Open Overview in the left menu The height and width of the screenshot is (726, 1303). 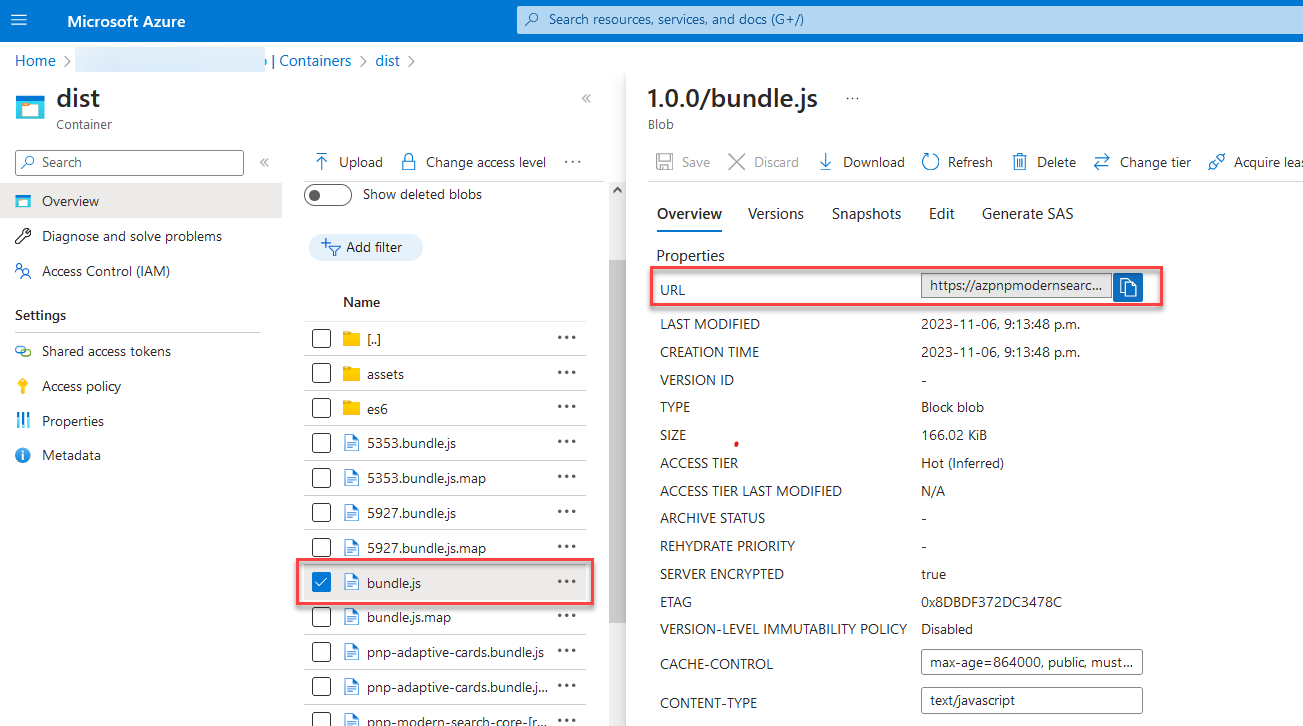pos(141,201)
